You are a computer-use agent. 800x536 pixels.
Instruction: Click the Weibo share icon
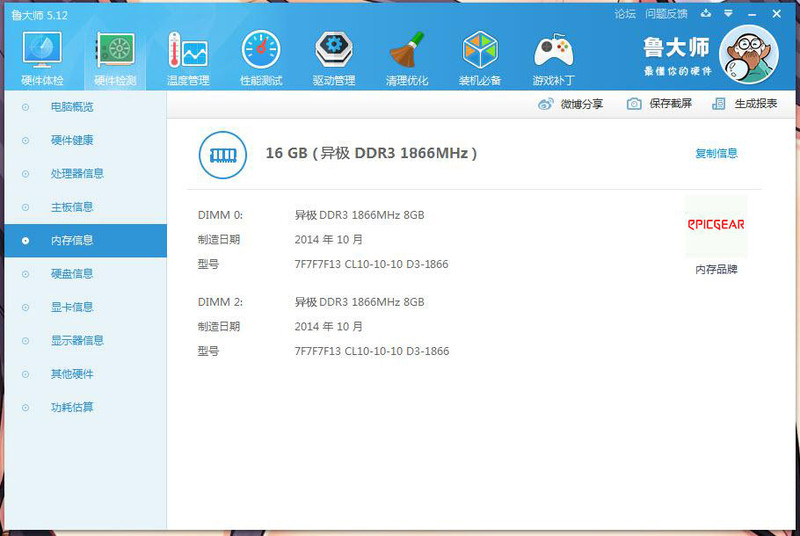click(545, 104)
